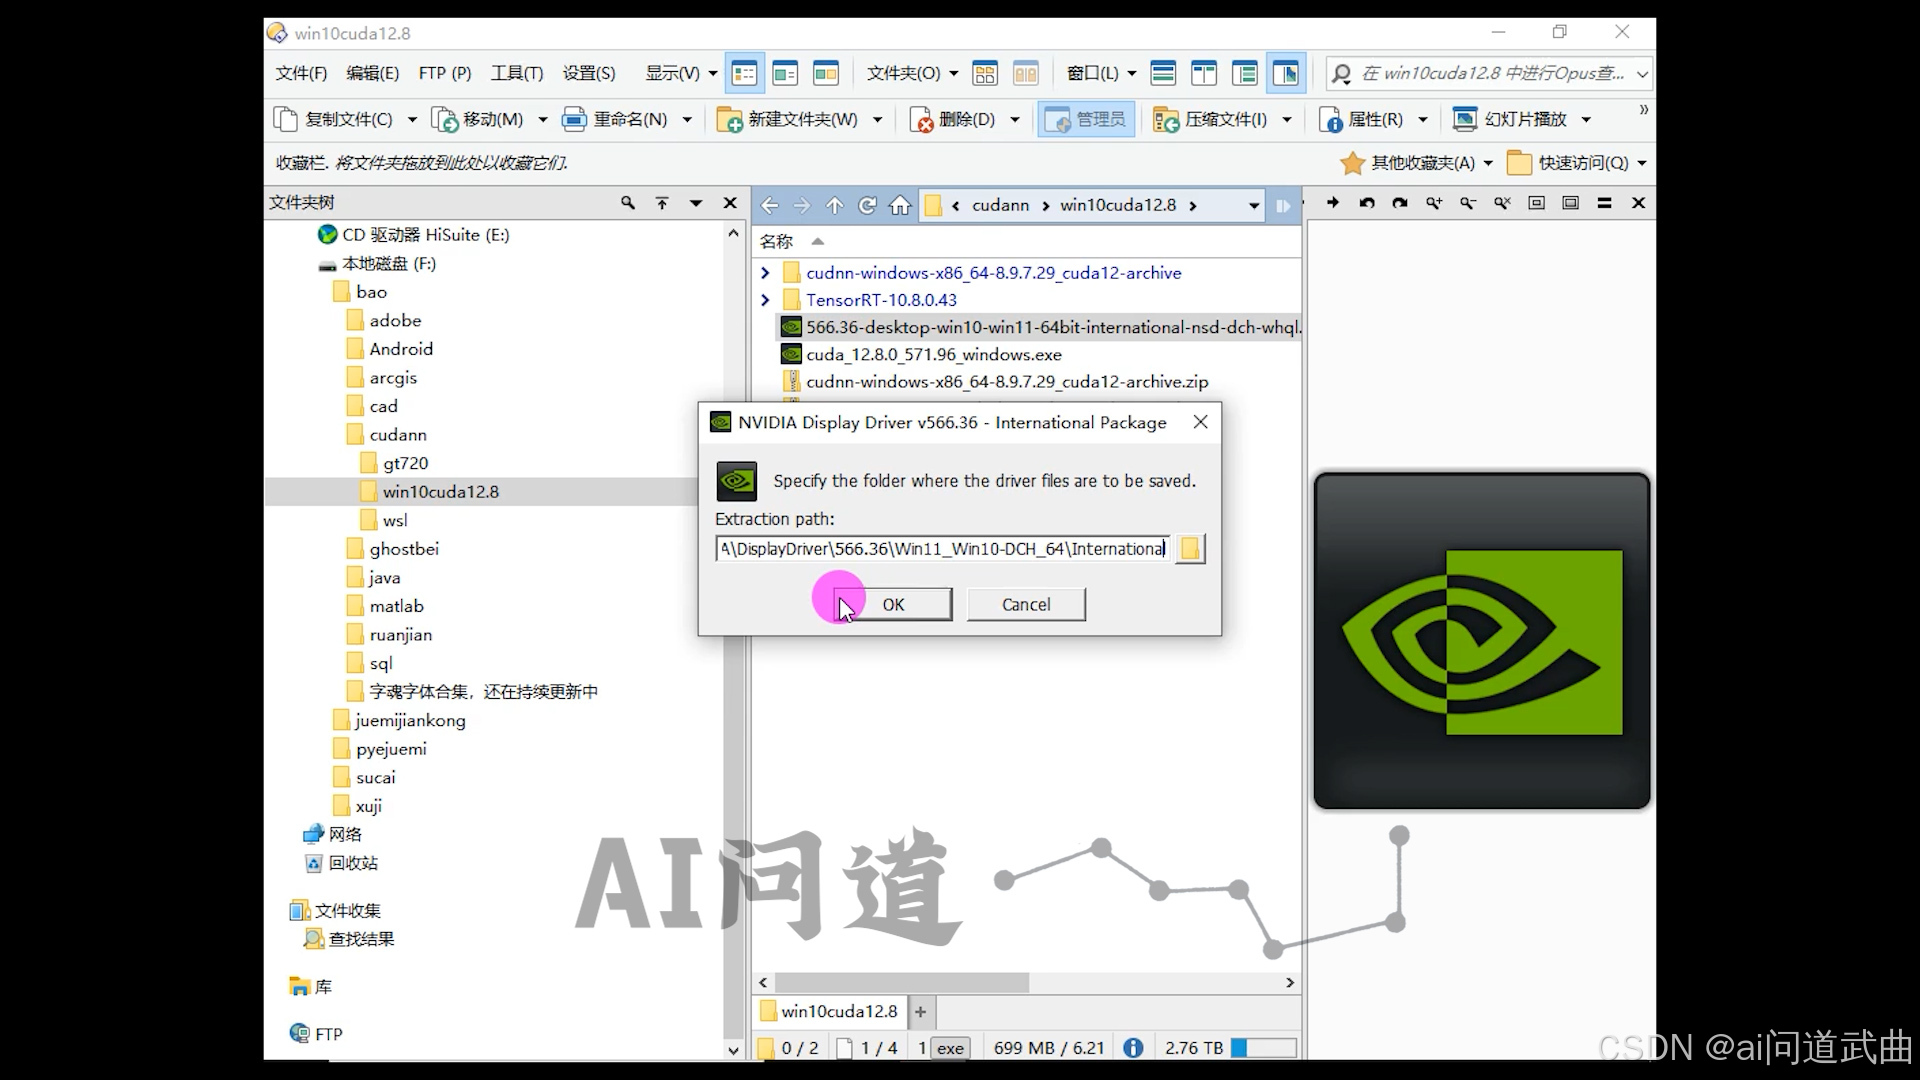Open the 工具(T) menu
Image resolution: width=1920 pixels, height=1080 pixels.
pos(516,73)
